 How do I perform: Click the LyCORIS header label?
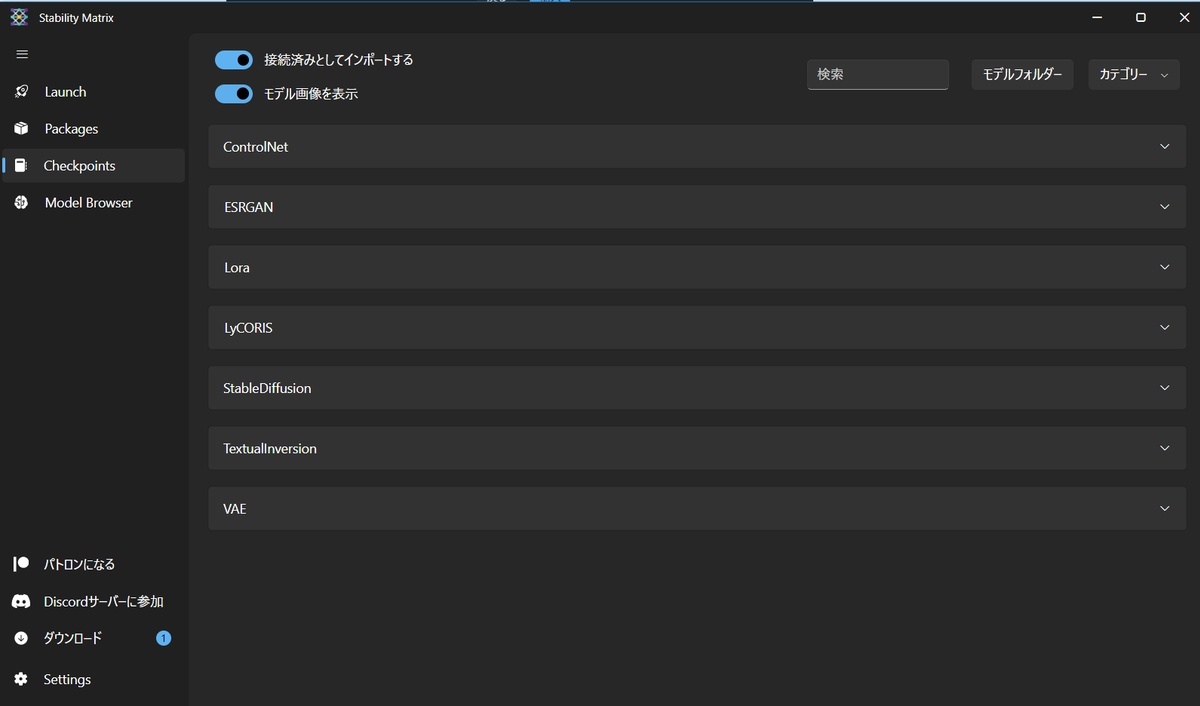coord(248,327)
